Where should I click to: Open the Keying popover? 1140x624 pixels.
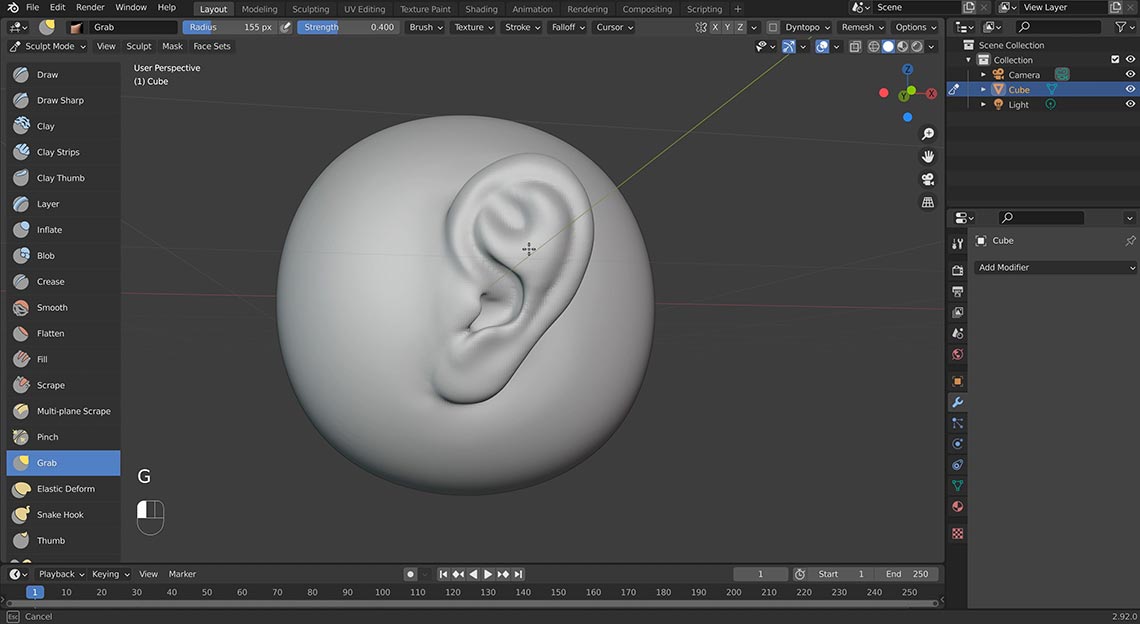pyautogui.click(x=111, y=574)
